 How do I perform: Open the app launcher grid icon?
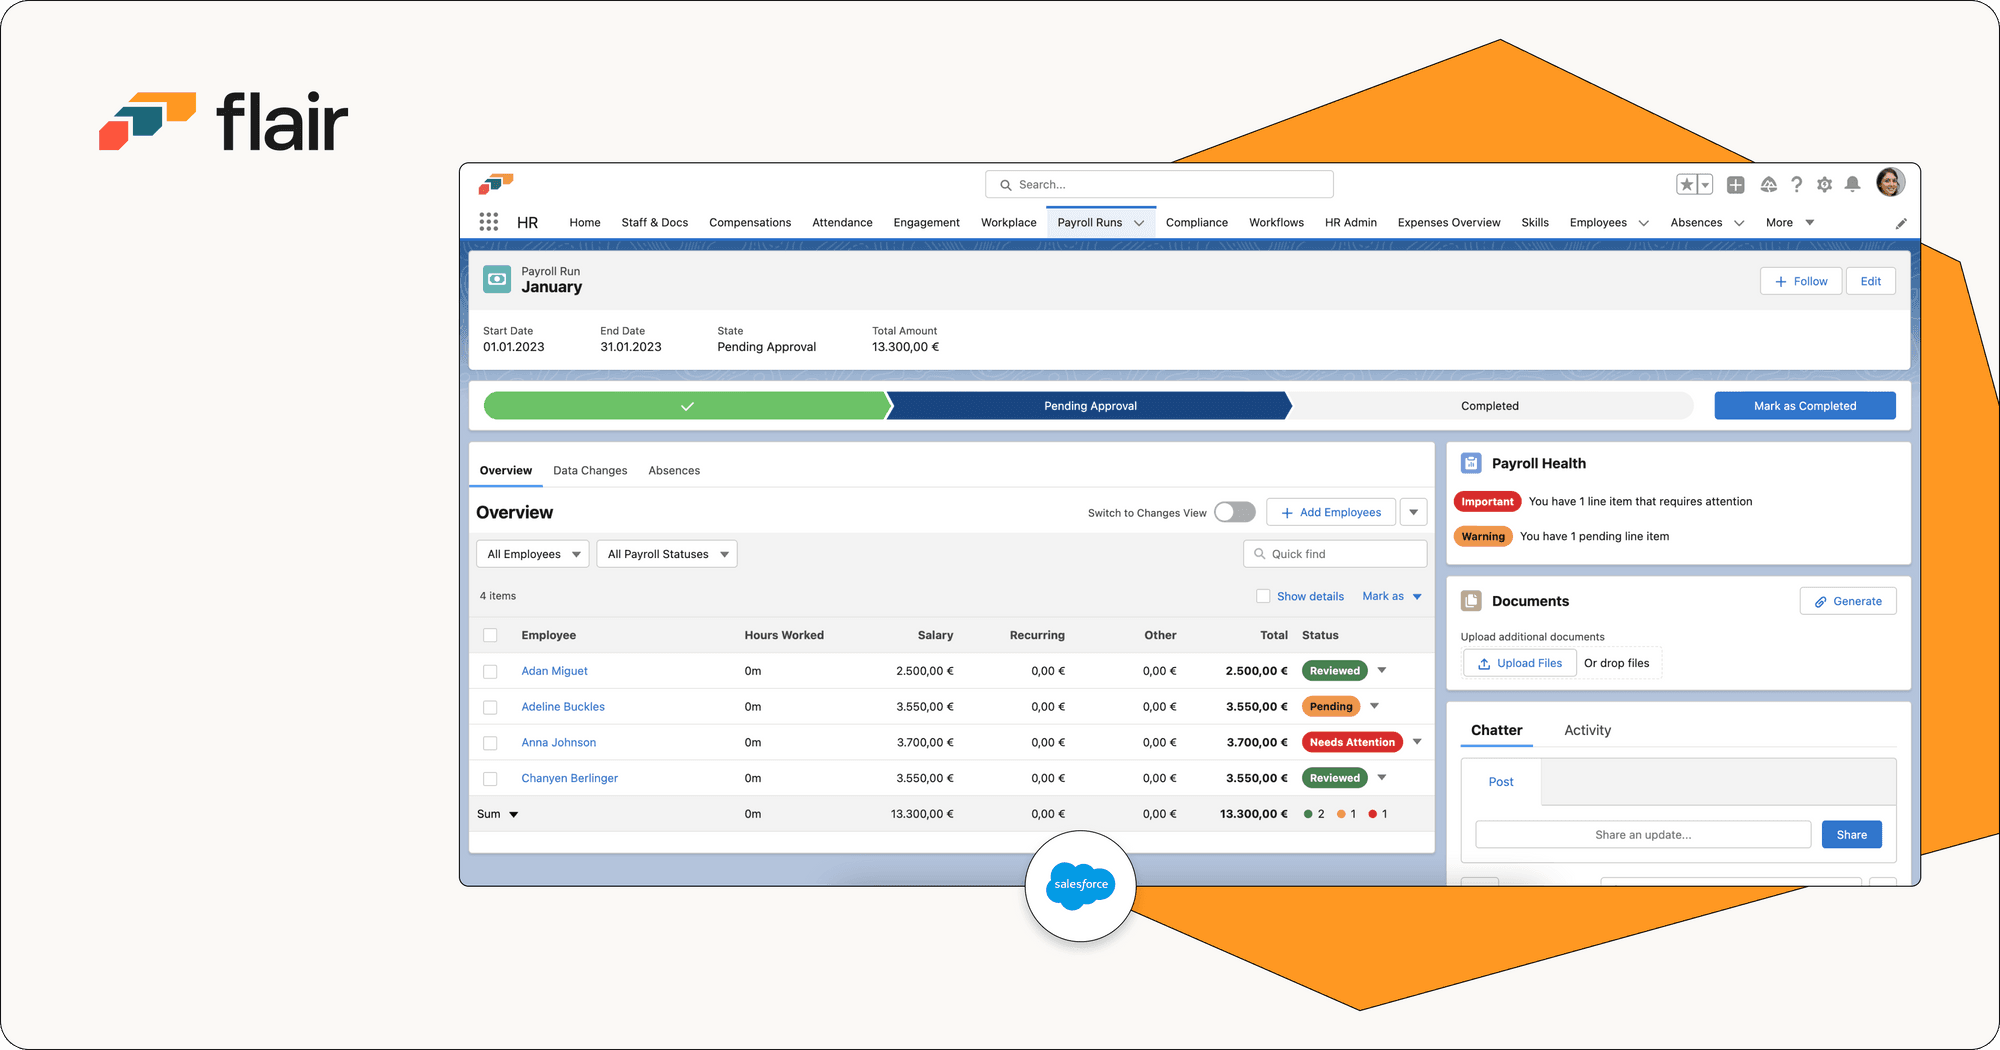[x=488, y=222]
